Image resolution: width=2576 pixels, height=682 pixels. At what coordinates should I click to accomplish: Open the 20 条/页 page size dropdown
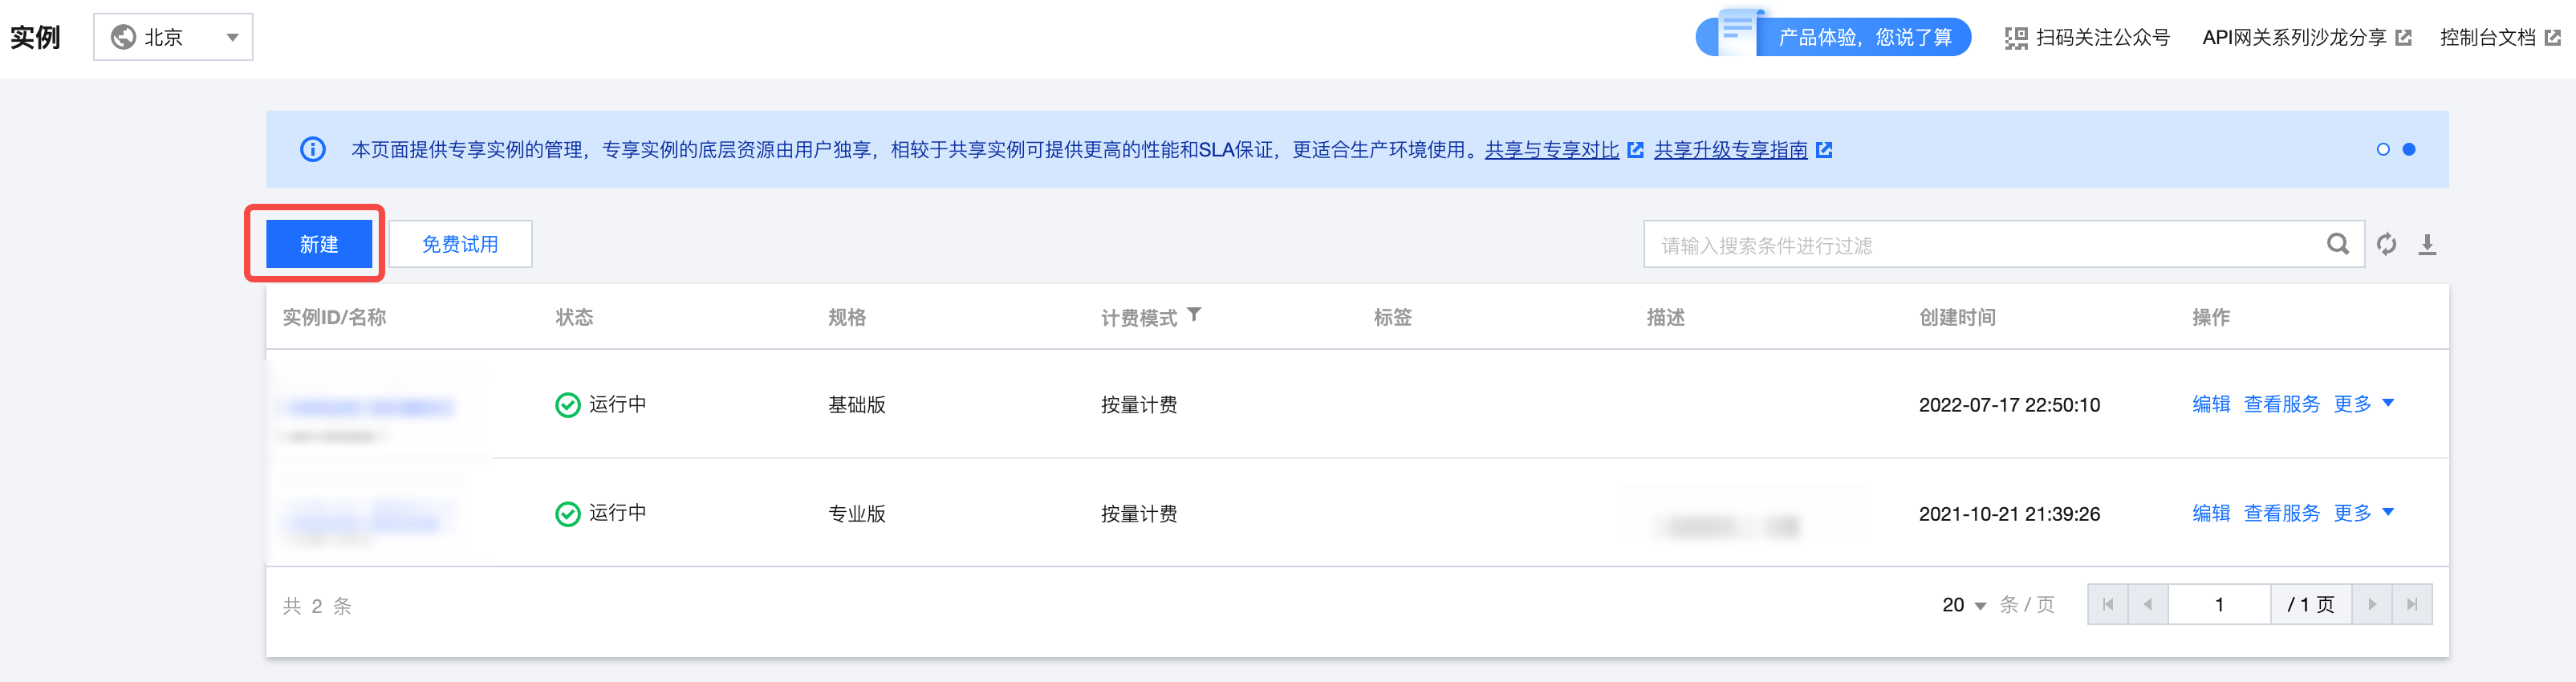click(x=1964, y=605)
